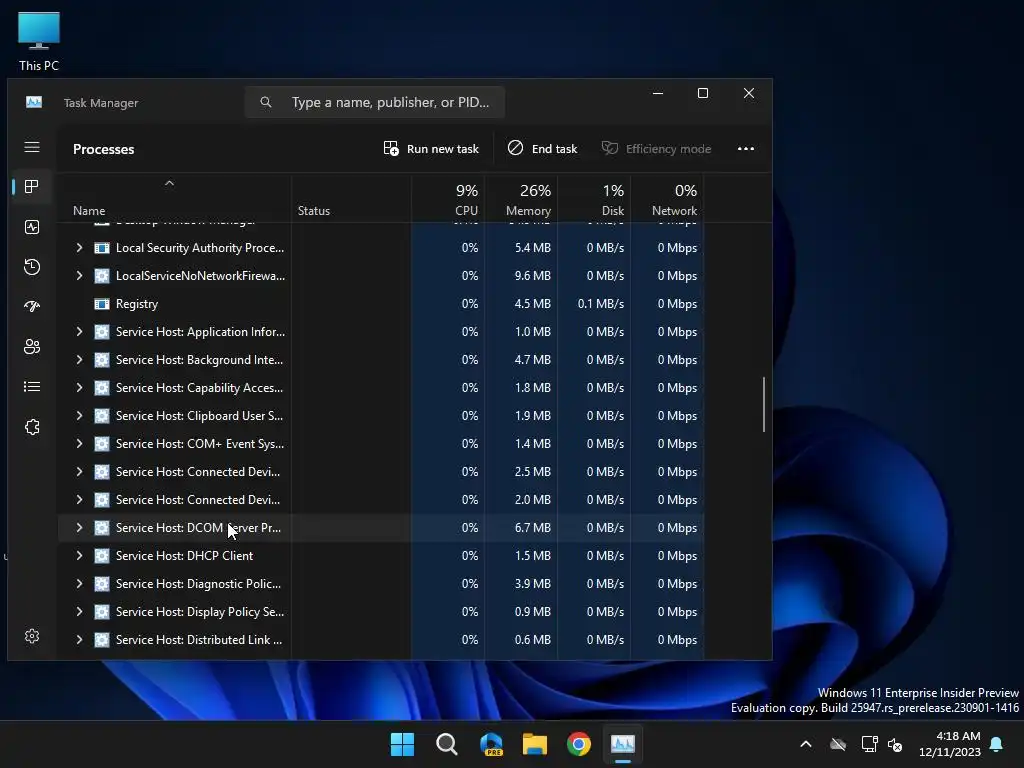Open Task Manager Settings gear icon

(32, 636)
